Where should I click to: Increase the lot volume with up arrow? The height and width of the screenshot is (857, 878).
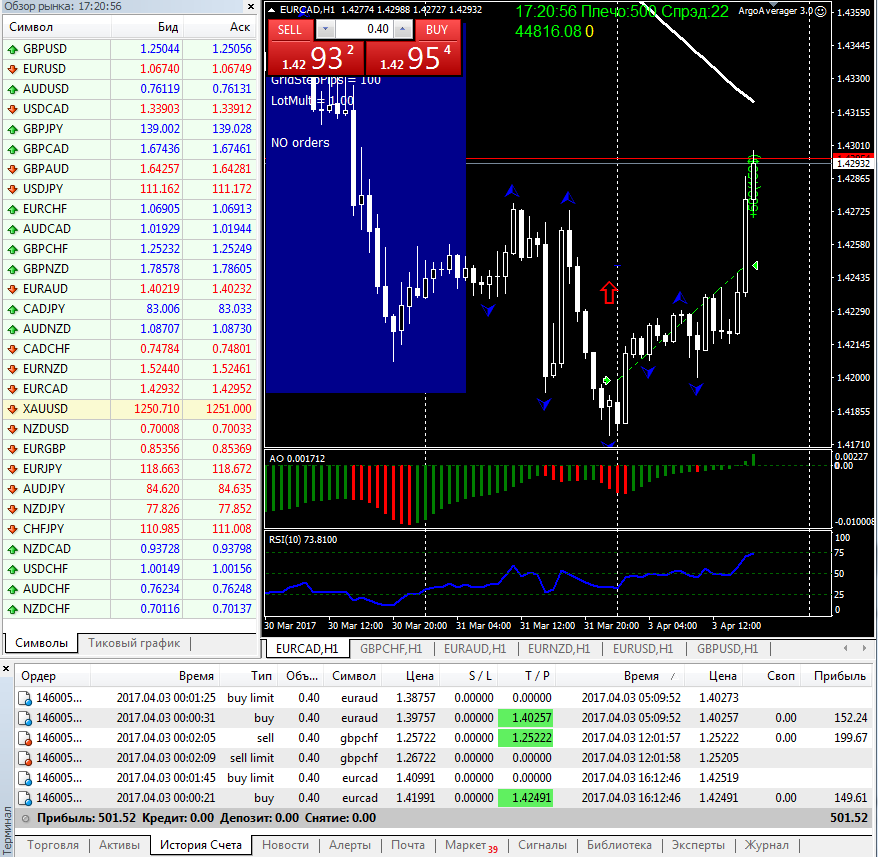tap(403, 29)
